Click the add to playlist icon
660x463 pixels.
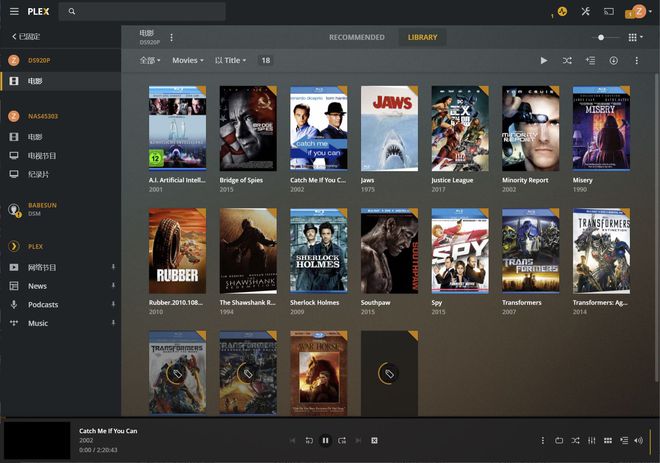(590, 60)
